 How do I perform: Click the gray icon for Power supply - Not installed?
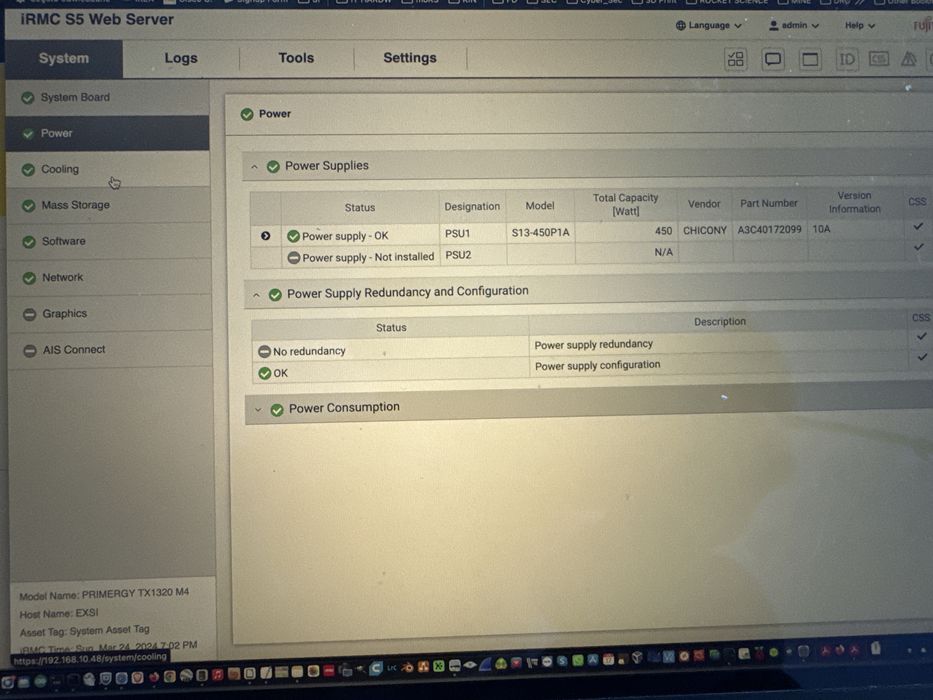pos(294,258)
